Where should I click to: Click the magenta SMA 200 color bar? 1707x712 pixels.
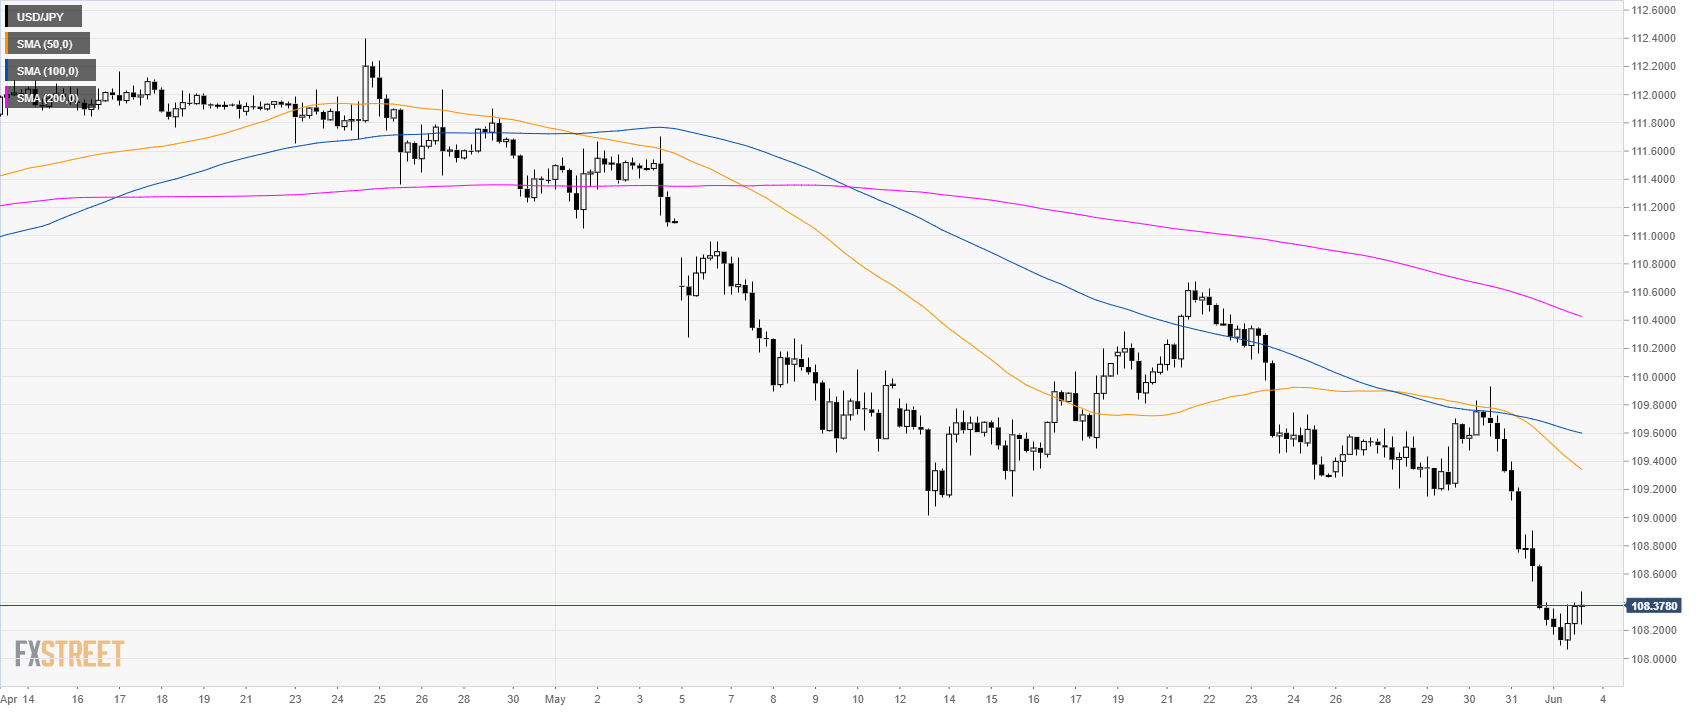pos(6,98)
